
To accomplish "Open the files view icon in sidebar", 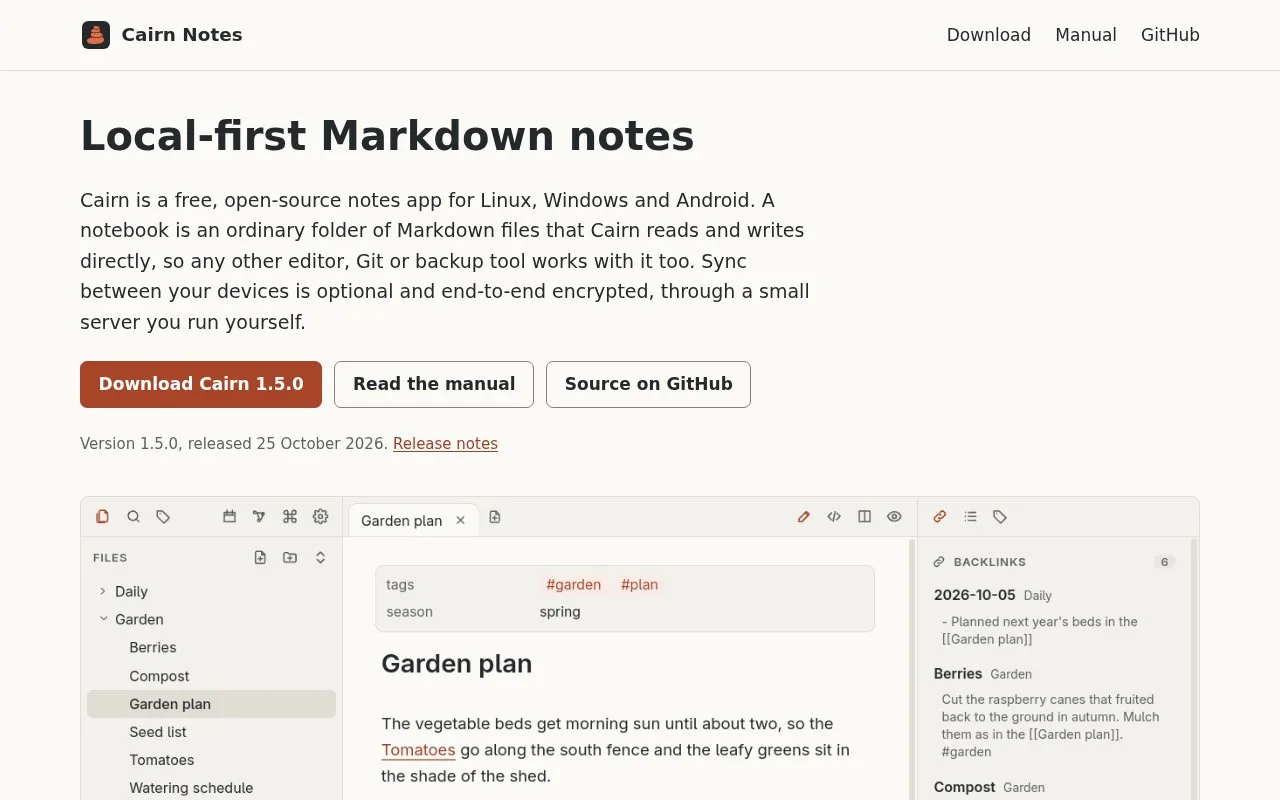I will pos(102,517).
